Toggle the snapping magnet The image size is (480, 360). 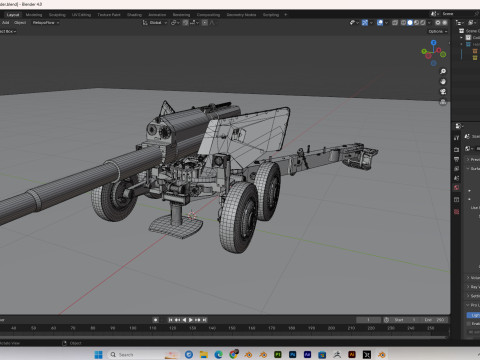(x=186, y=23)
